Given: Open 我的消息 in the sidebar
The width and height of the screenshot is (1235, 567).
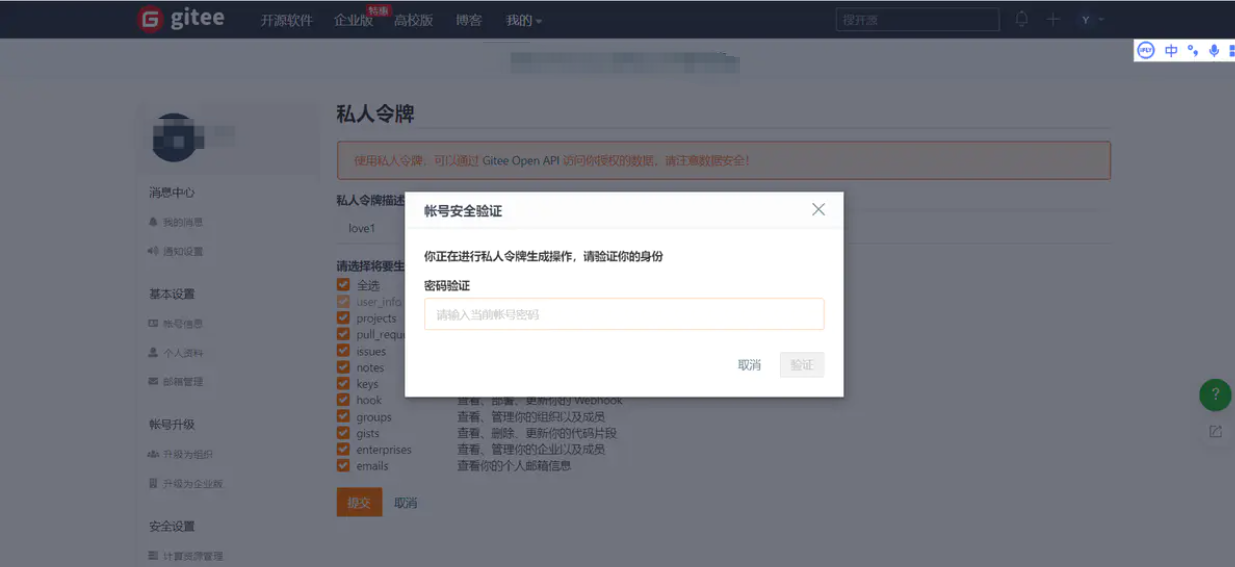Looking at the screenshot, I should [x=176, y=222].
